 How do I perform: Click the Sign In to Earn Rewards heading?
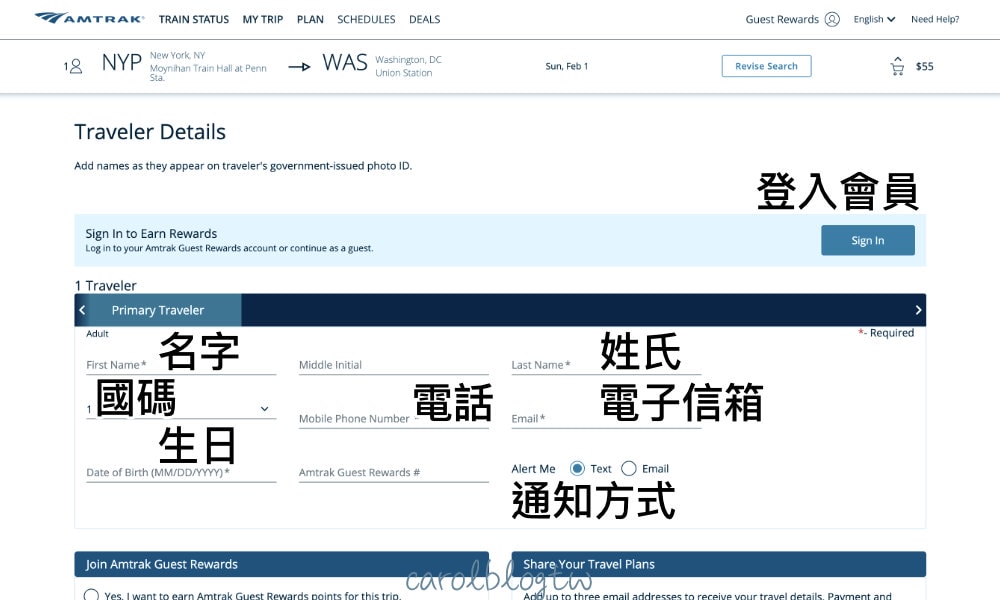coord(151,233)
